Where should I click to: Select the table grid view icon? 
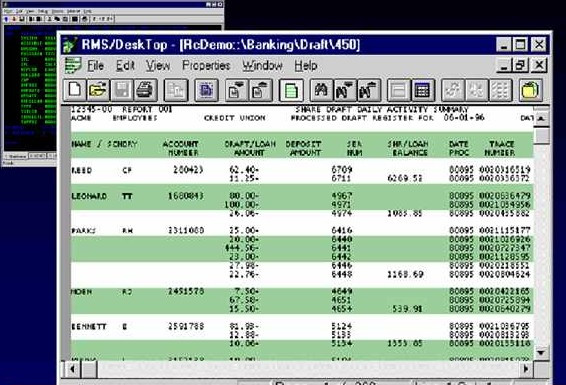point(422,90)
